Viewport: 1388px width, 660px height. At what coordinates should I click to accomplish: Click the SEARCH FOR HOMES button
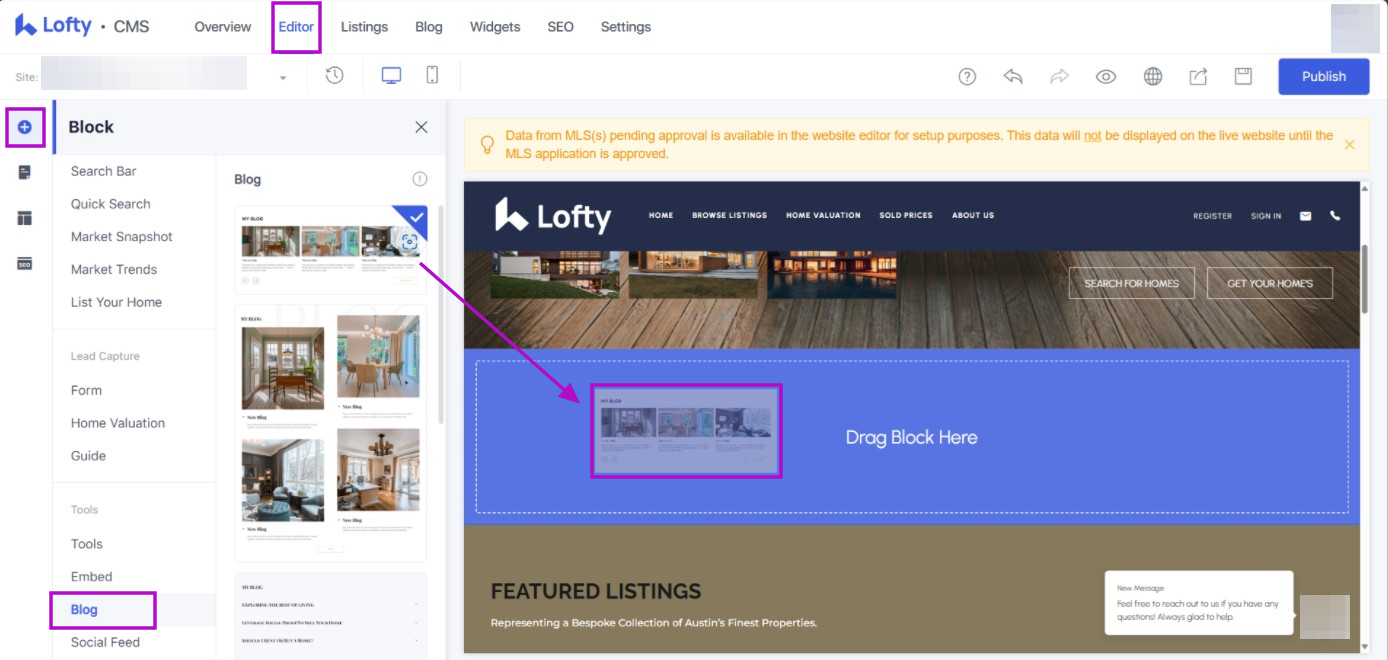tap(1132, 283)
